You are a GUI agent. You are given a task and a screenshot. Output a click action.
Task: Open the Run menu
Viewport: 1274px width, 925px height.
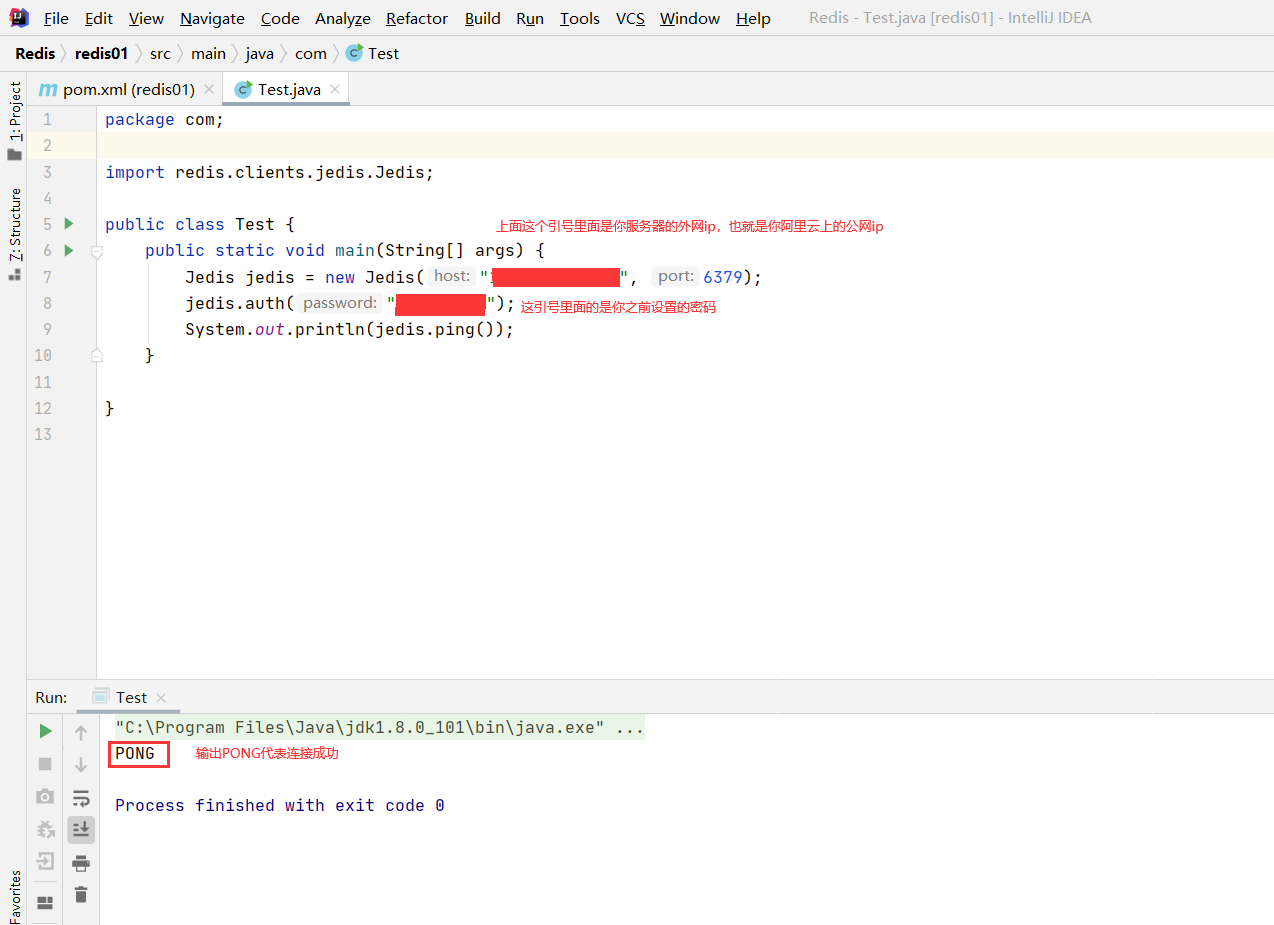pos(530,18)
